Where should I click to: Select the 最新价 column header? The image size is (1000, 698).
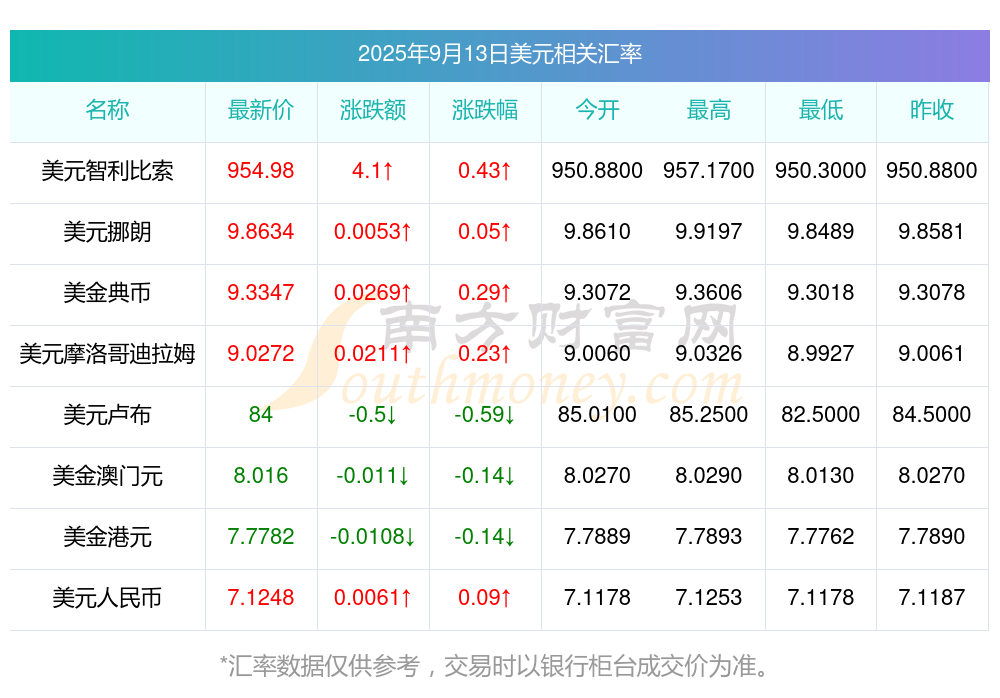tap(261, 110)
